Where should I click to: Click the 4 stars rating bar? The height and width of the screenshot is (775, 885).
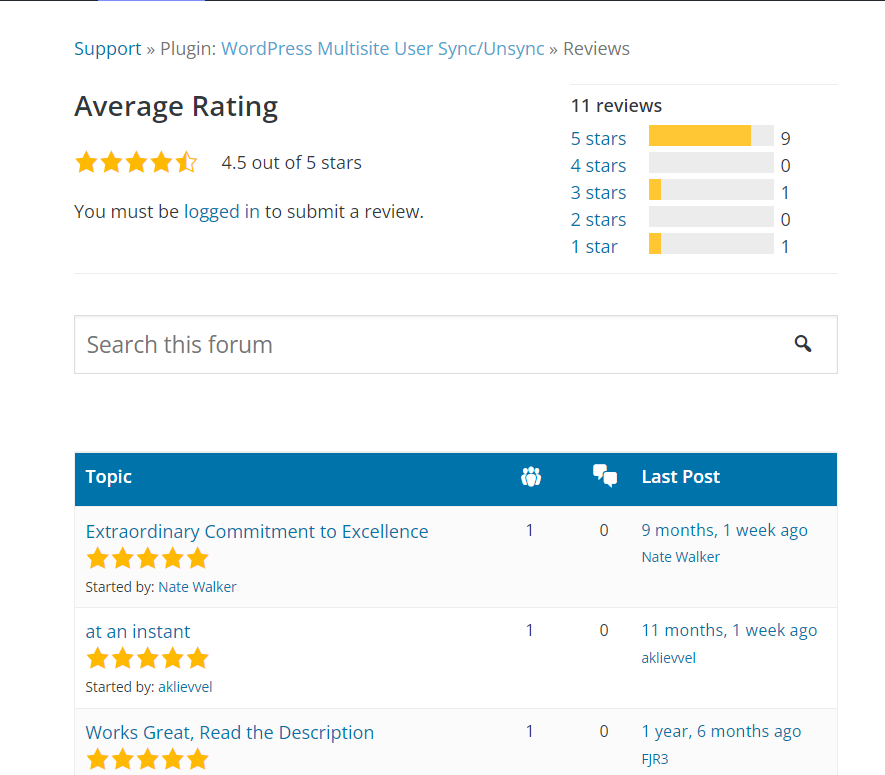(711, 163)
